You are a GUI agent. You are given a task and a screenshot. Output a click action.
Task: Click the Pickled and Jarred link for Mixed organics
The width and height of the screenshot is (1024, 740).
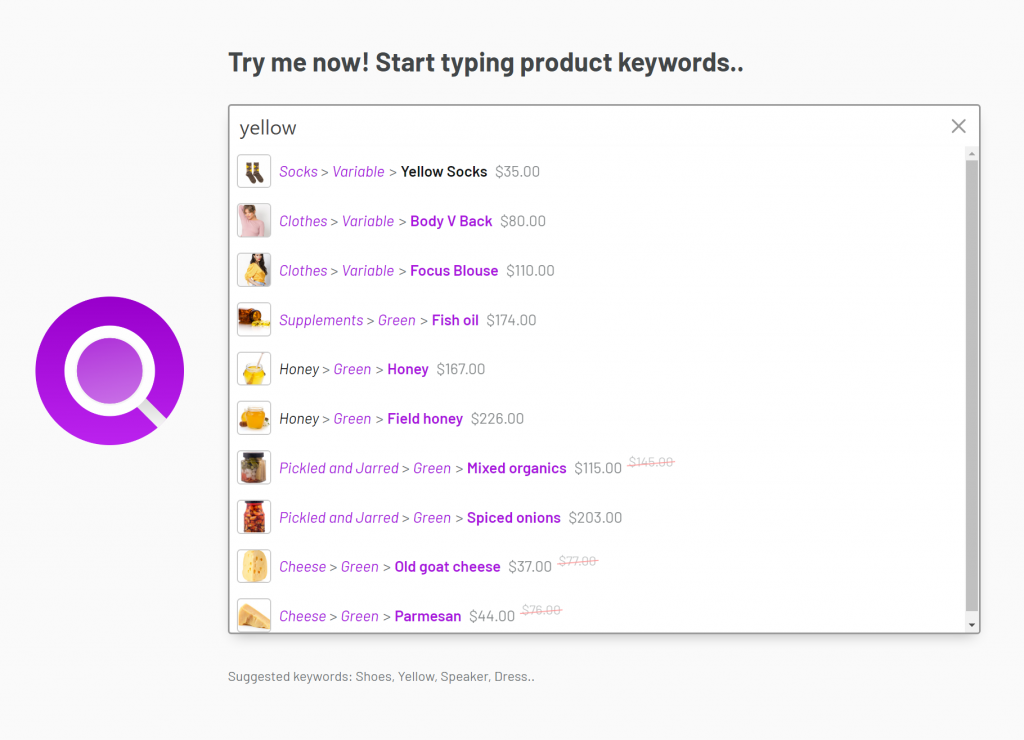pos(338,468)
